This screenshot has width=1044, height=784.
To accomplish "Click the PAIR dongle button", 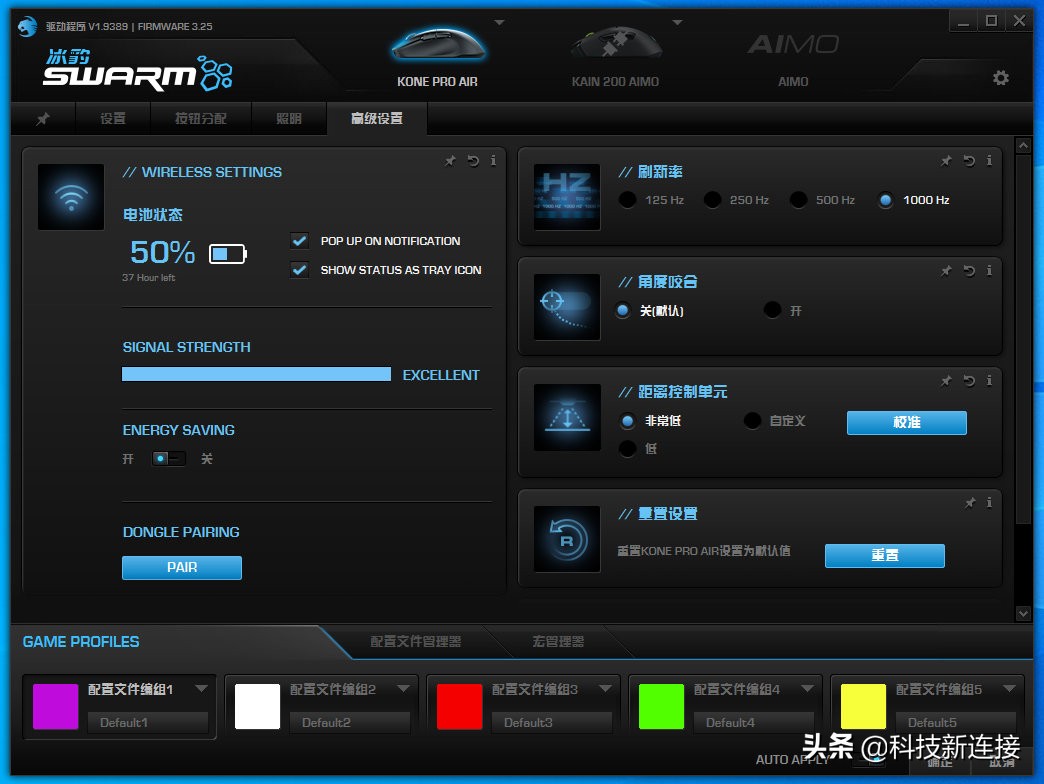I will [x=182, y=568].
